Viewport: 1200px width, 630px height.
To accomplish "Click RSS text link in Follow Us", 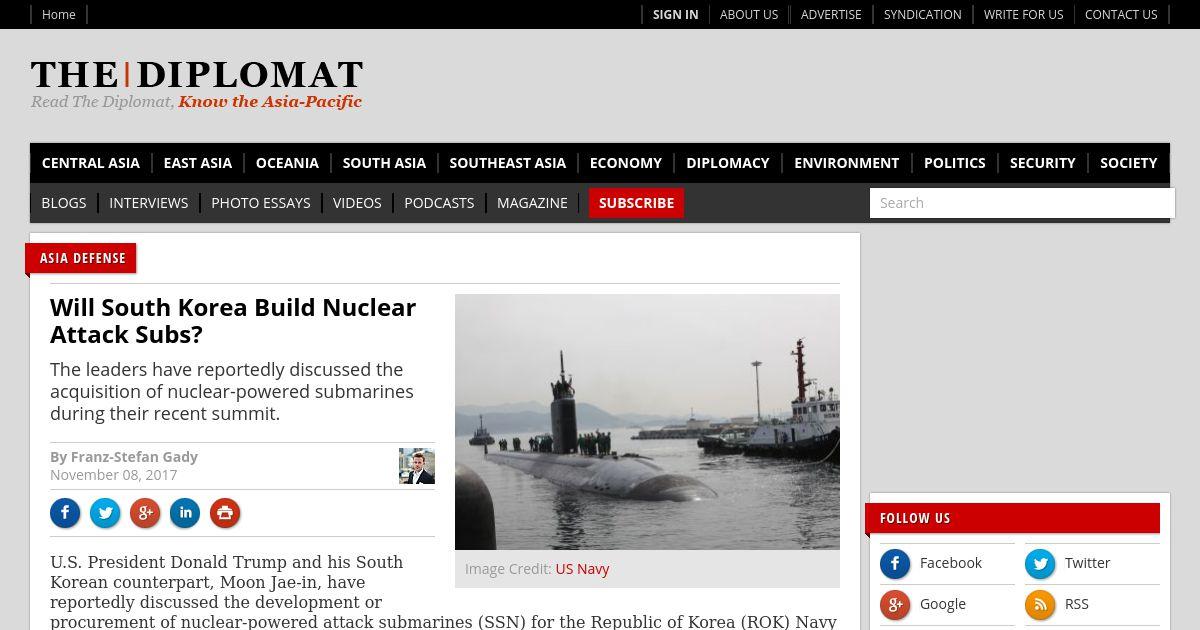I will (x=1077, y=604).
